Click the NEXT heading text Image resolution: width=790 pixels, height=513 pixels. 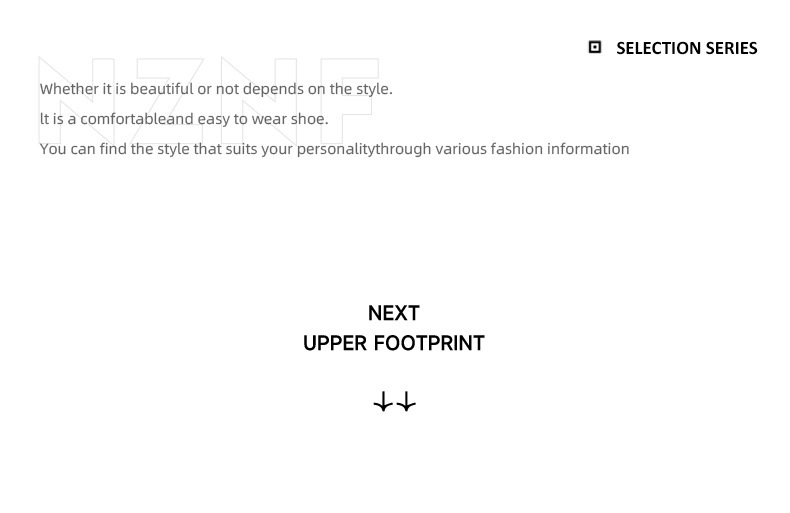[394, 313]
